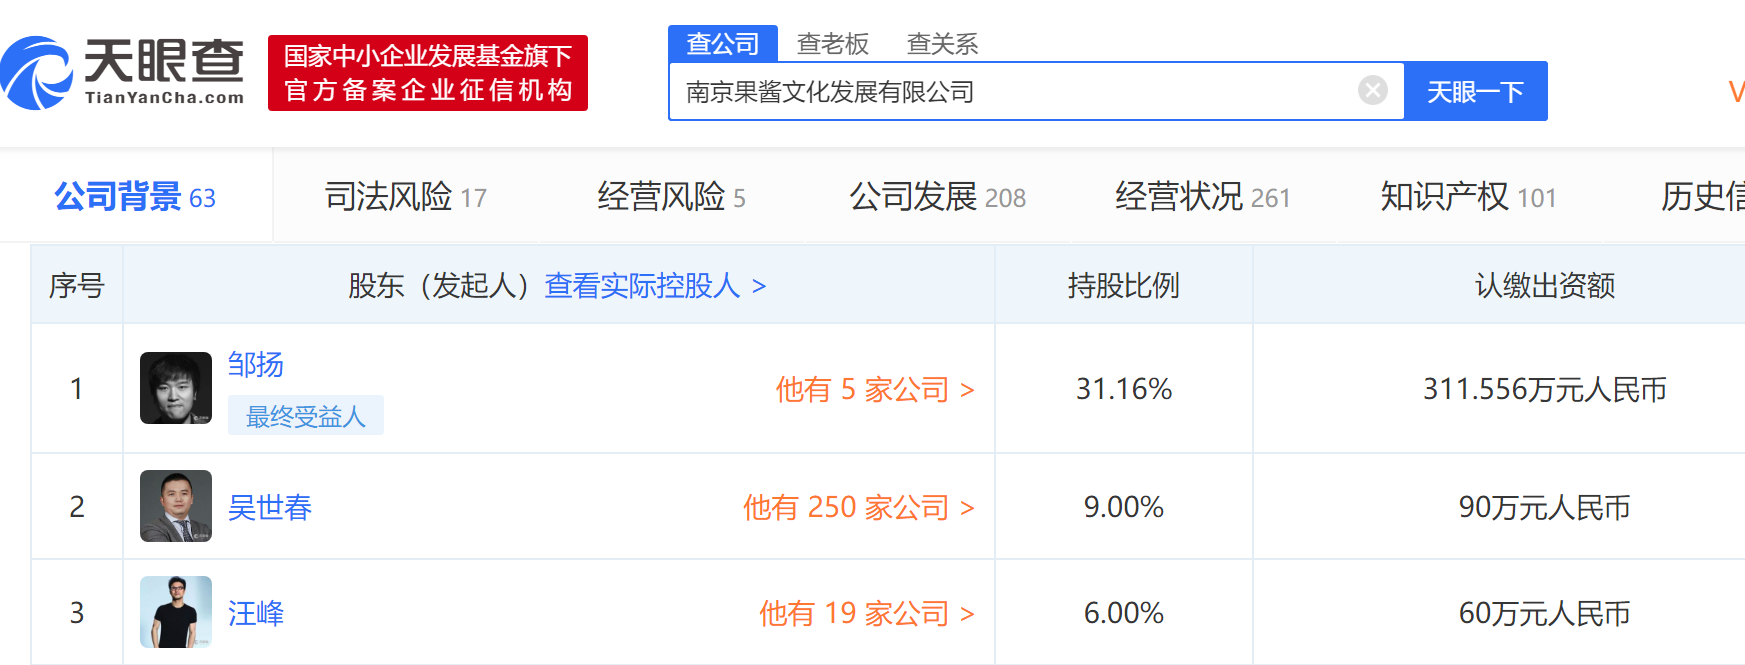
Task: Open shareholder 邹扬's profile link
Action: (256, 364)
